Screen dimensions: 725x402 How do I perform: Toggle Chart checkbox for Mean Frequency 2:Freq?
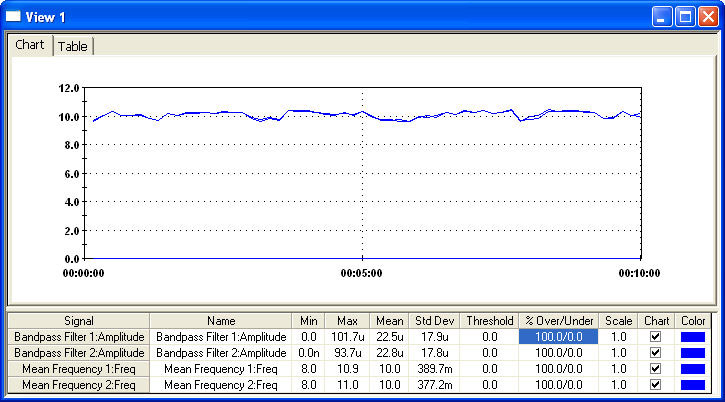tap(655, 385)
